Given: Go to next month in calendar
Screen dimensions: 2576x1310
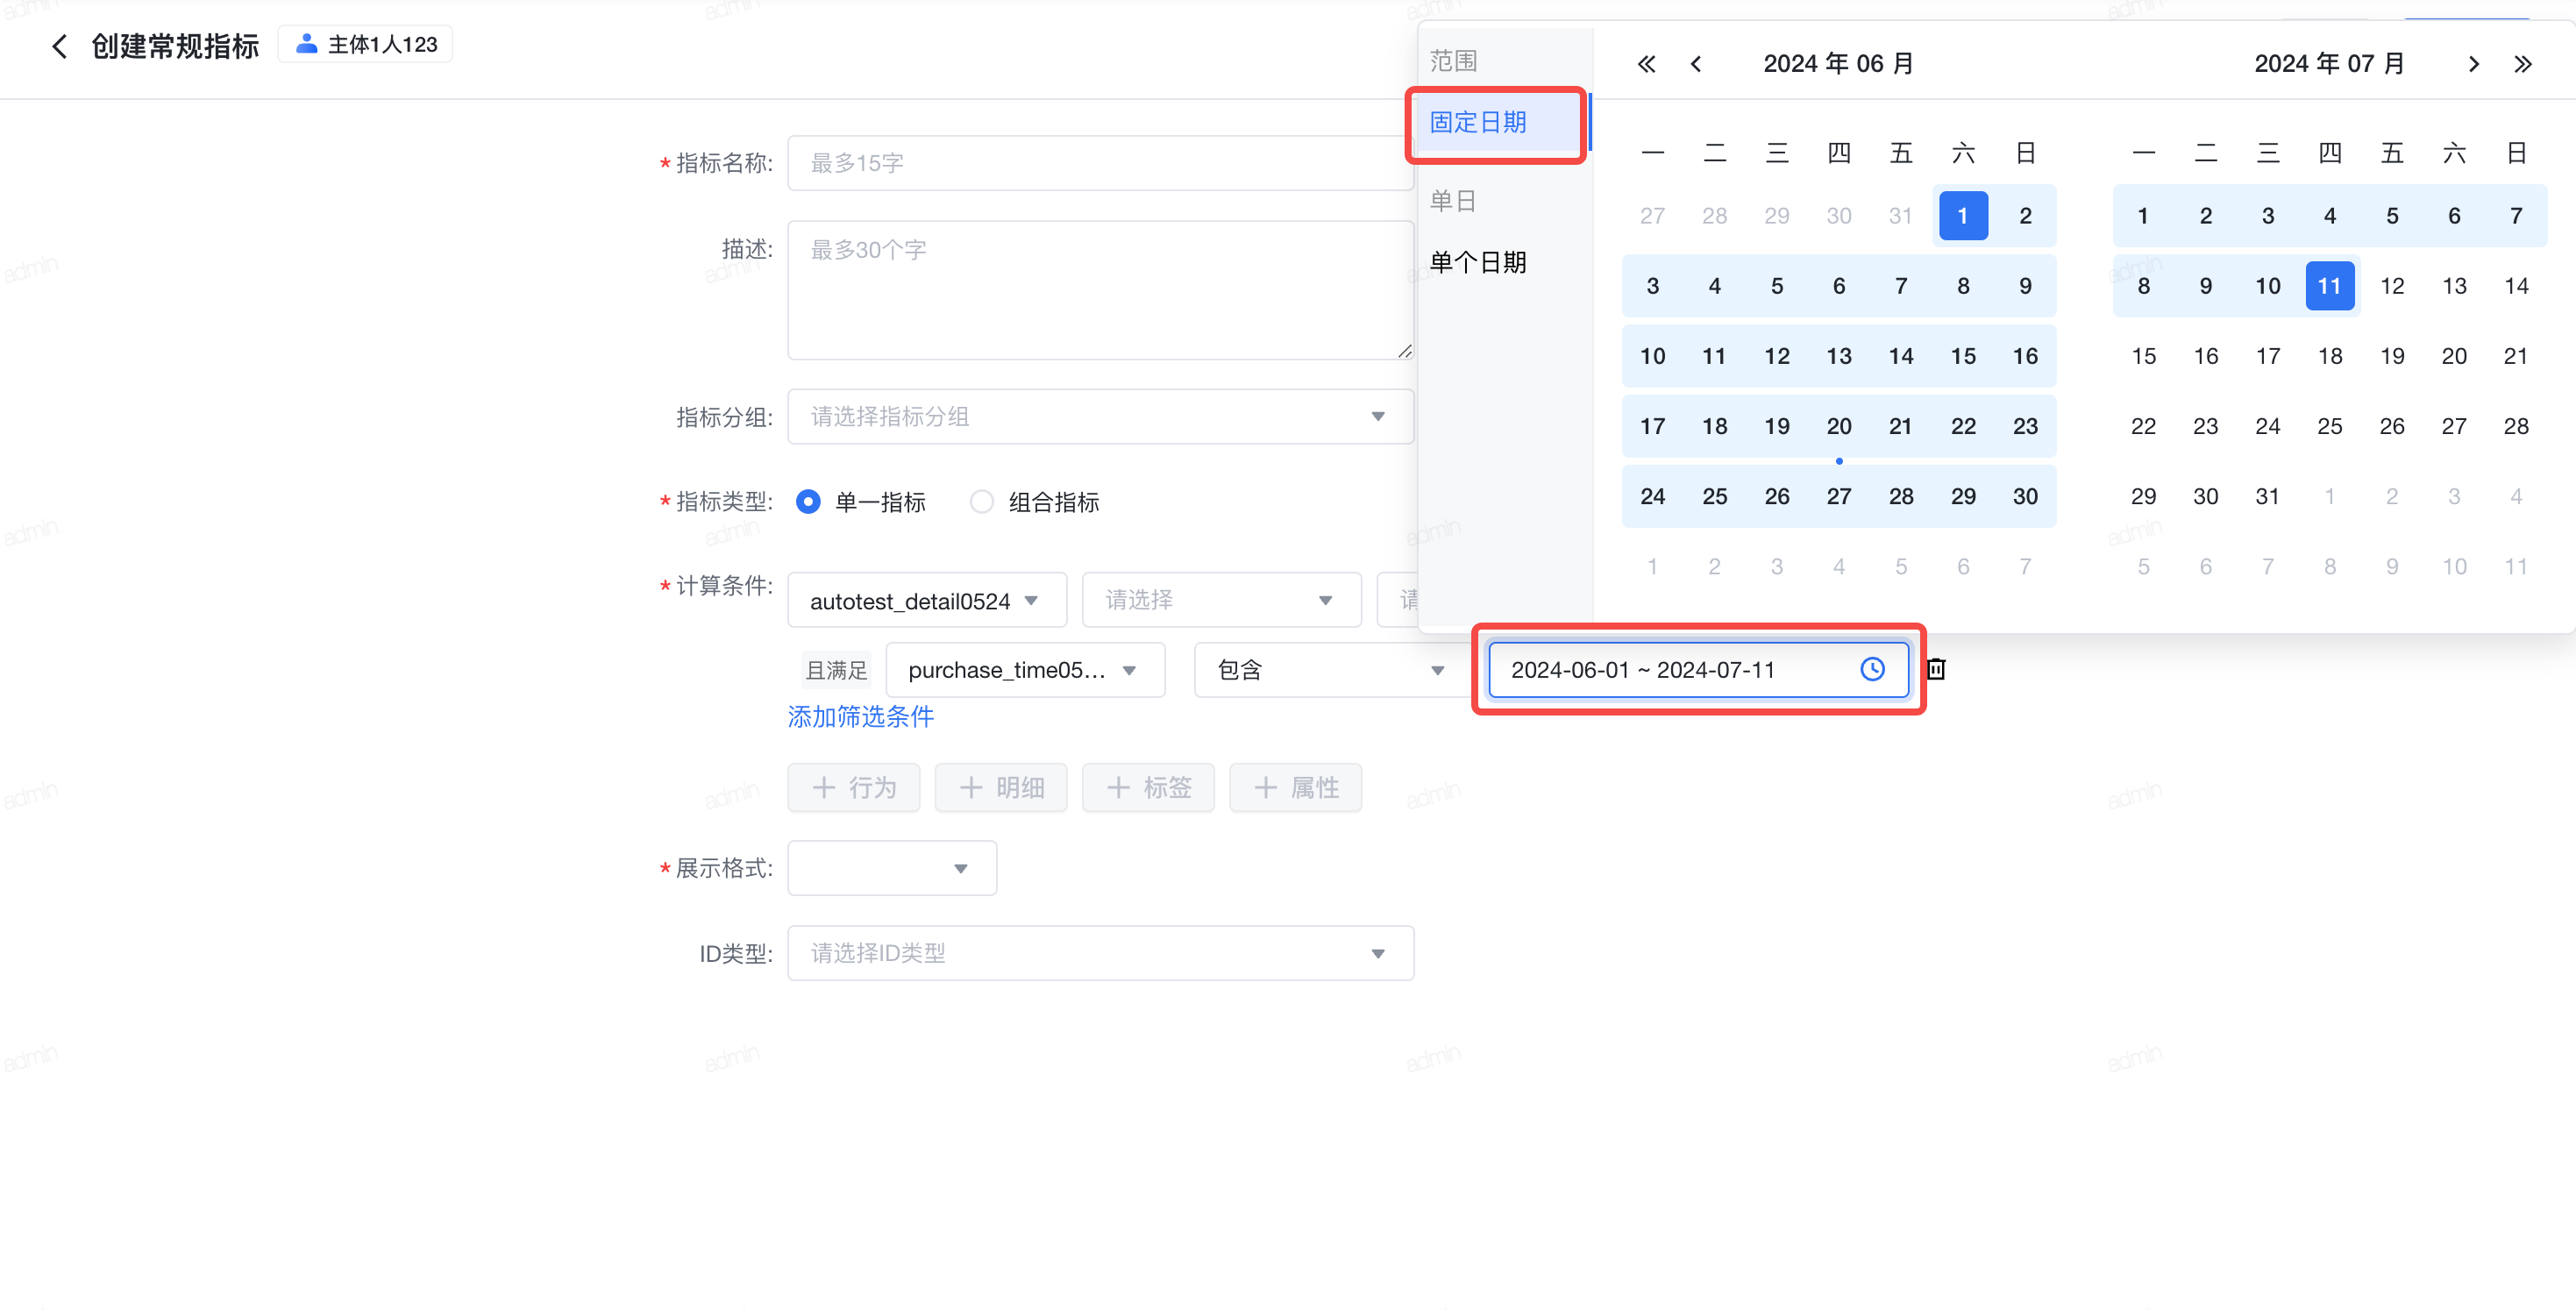Looking at the screenshot, I should coord(2474,64).
